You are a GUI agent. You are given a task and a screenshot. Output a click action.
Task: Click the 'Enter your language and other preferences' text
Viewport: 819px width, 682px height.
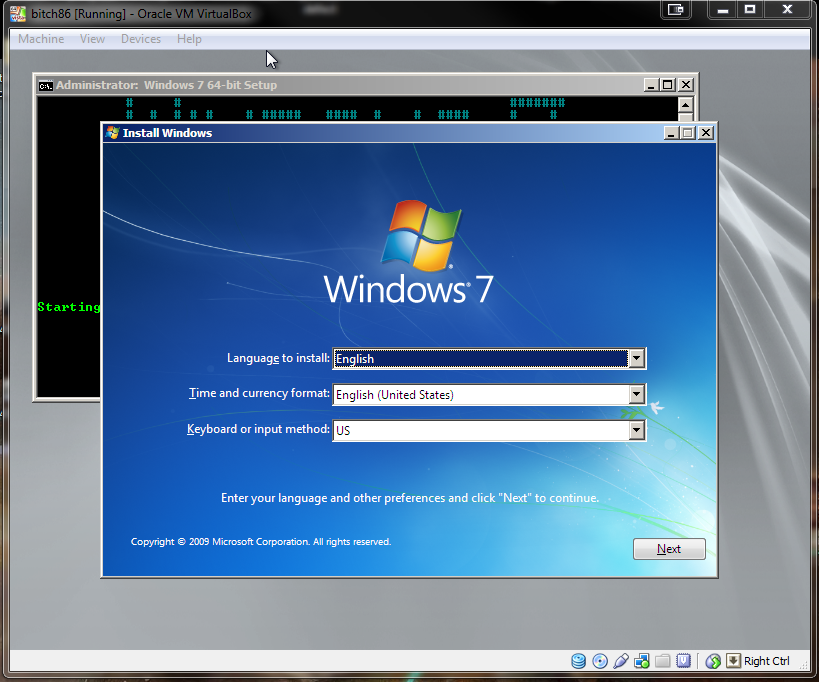410,498
